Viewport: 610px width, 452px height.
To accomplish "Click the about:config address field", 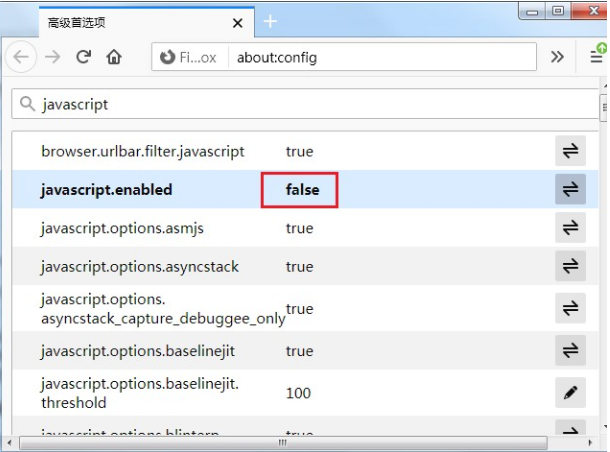I will (380, 58).
